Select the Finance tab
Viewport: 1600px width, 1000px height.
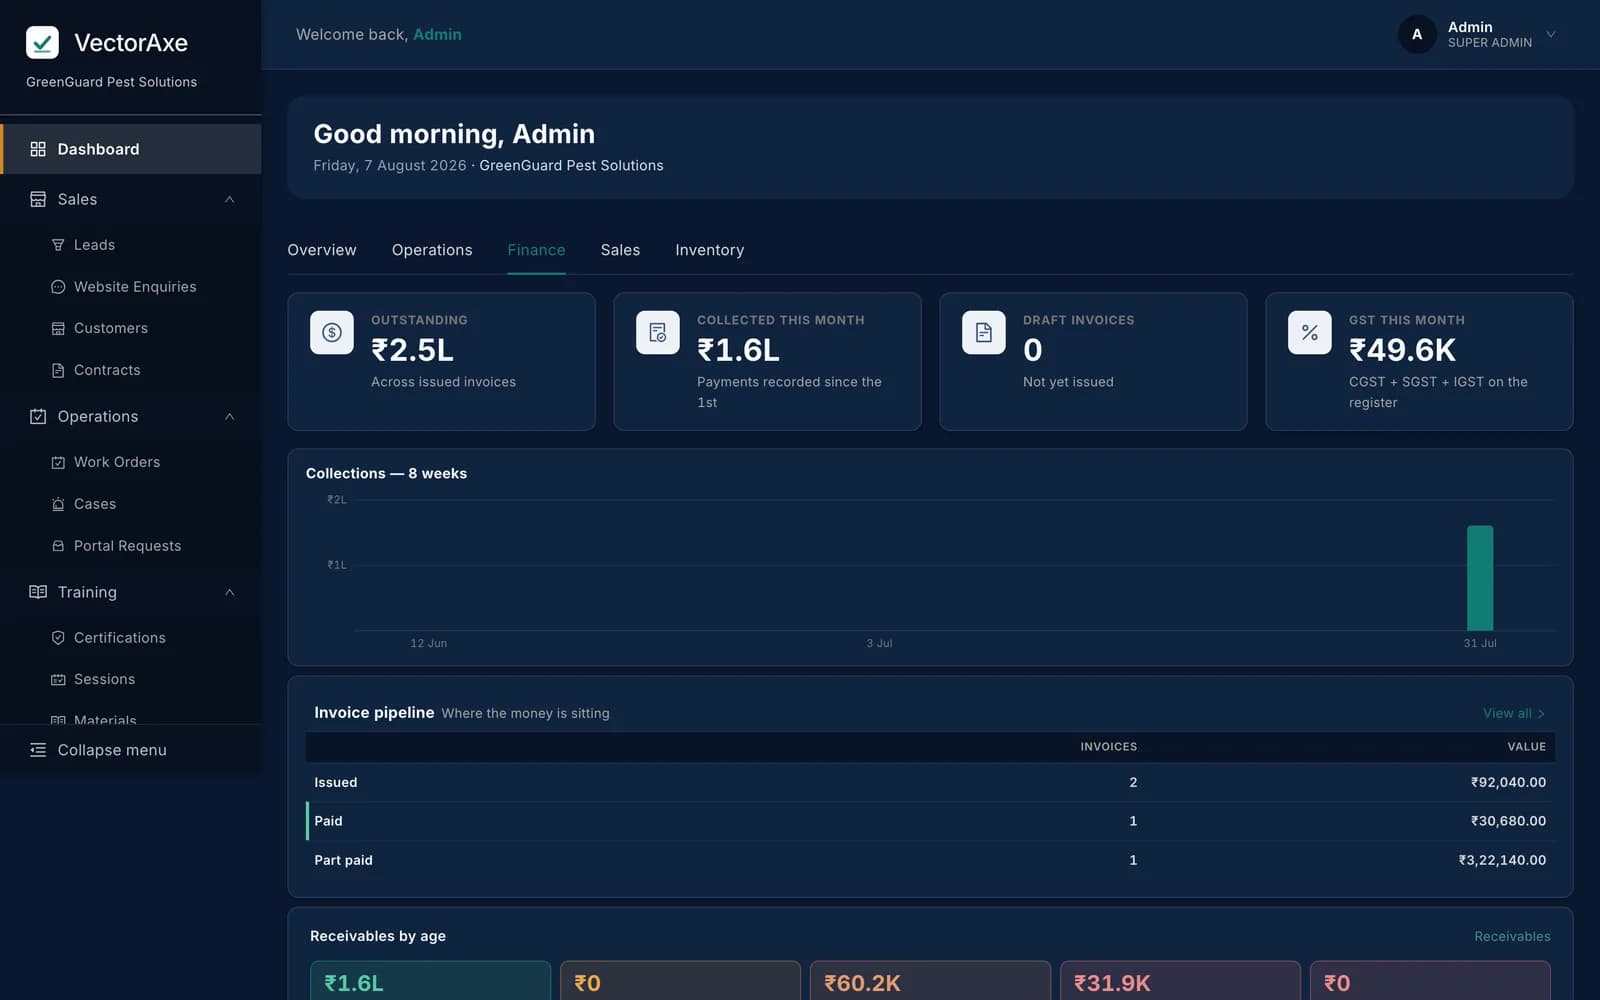(x=536, y=250)
